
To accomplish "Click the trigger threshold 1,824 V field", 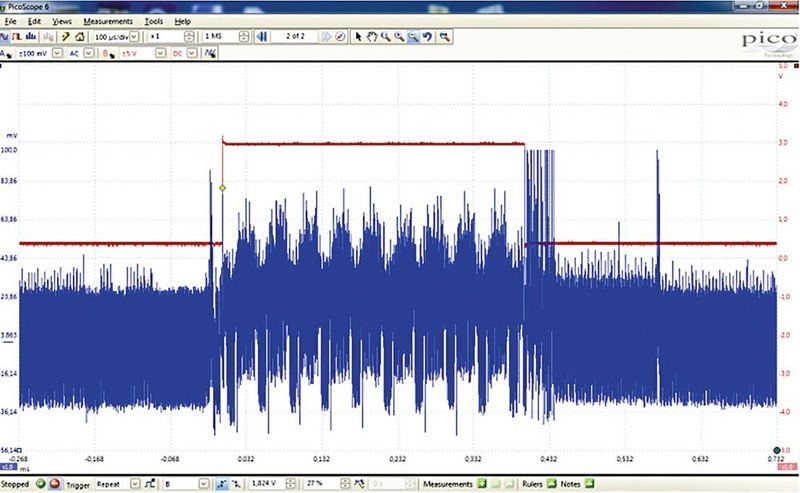I will [x=264, y=484].
